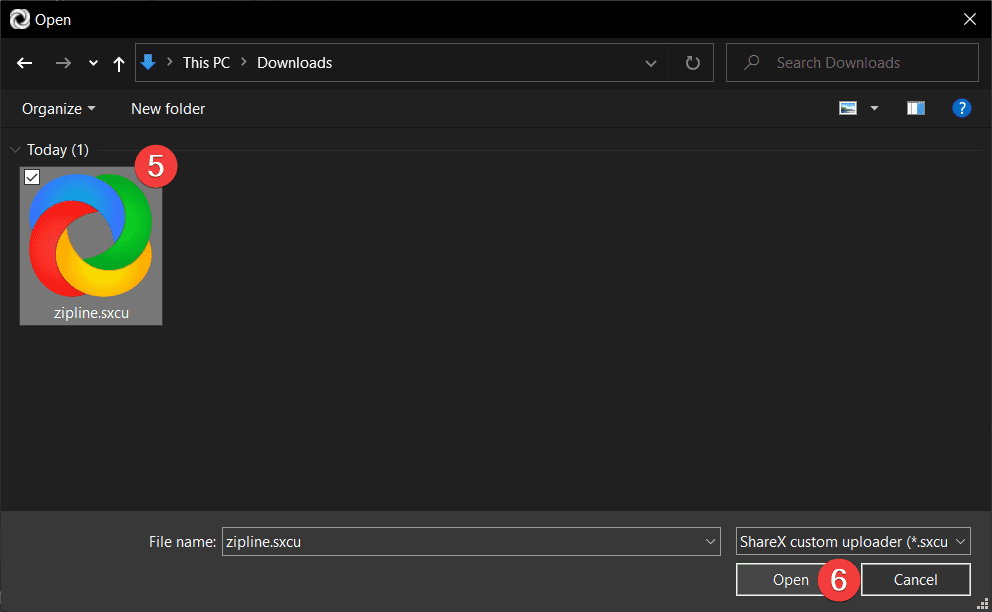Open the Organize menu

[x=58, y=108]
